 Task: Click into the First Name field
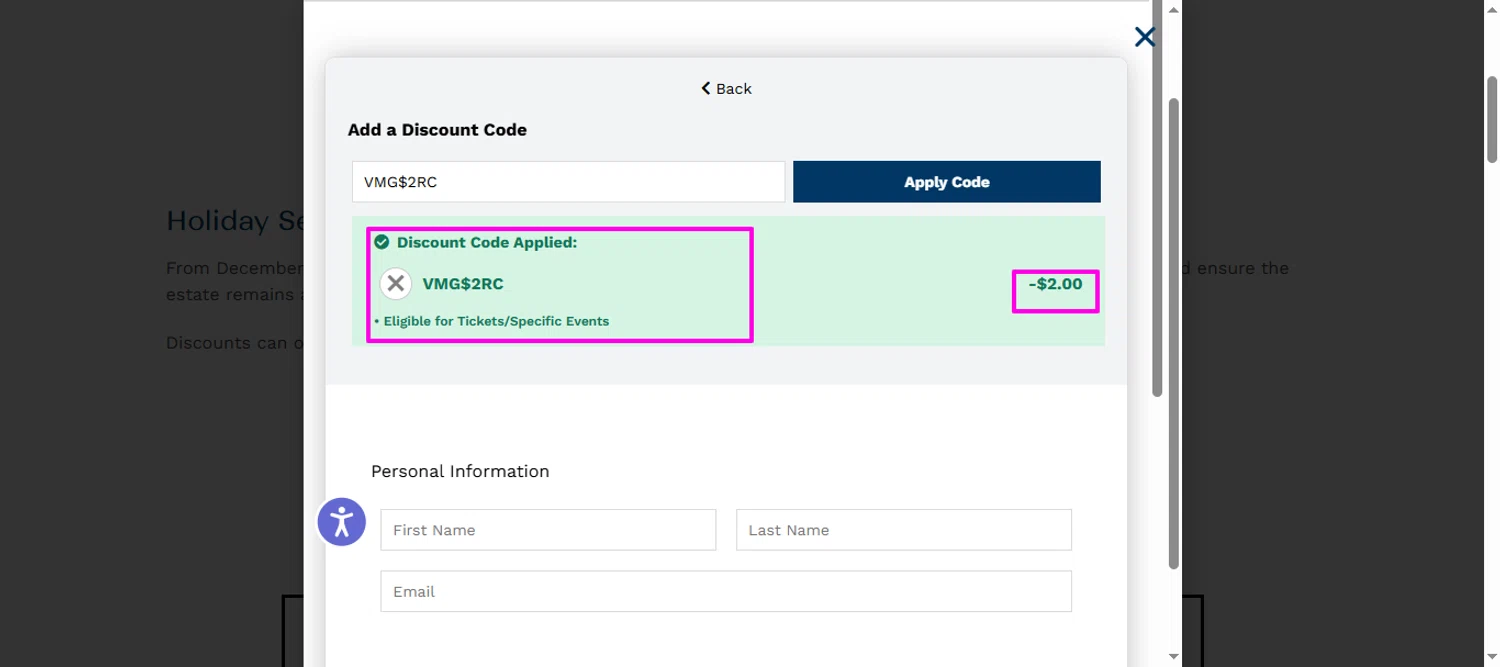pyautogui.click(x=548, y=530)
